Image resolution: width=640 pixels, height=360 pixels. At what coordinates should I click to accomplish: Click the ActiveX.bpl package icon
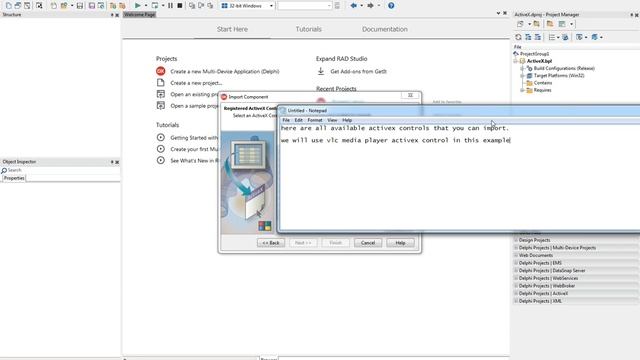[522, 61]
